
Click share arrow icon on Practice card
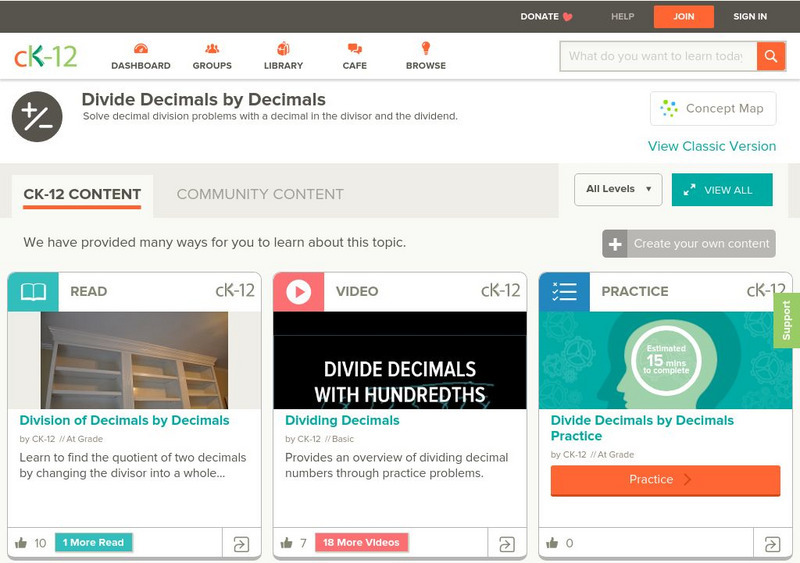click(772, 544)
